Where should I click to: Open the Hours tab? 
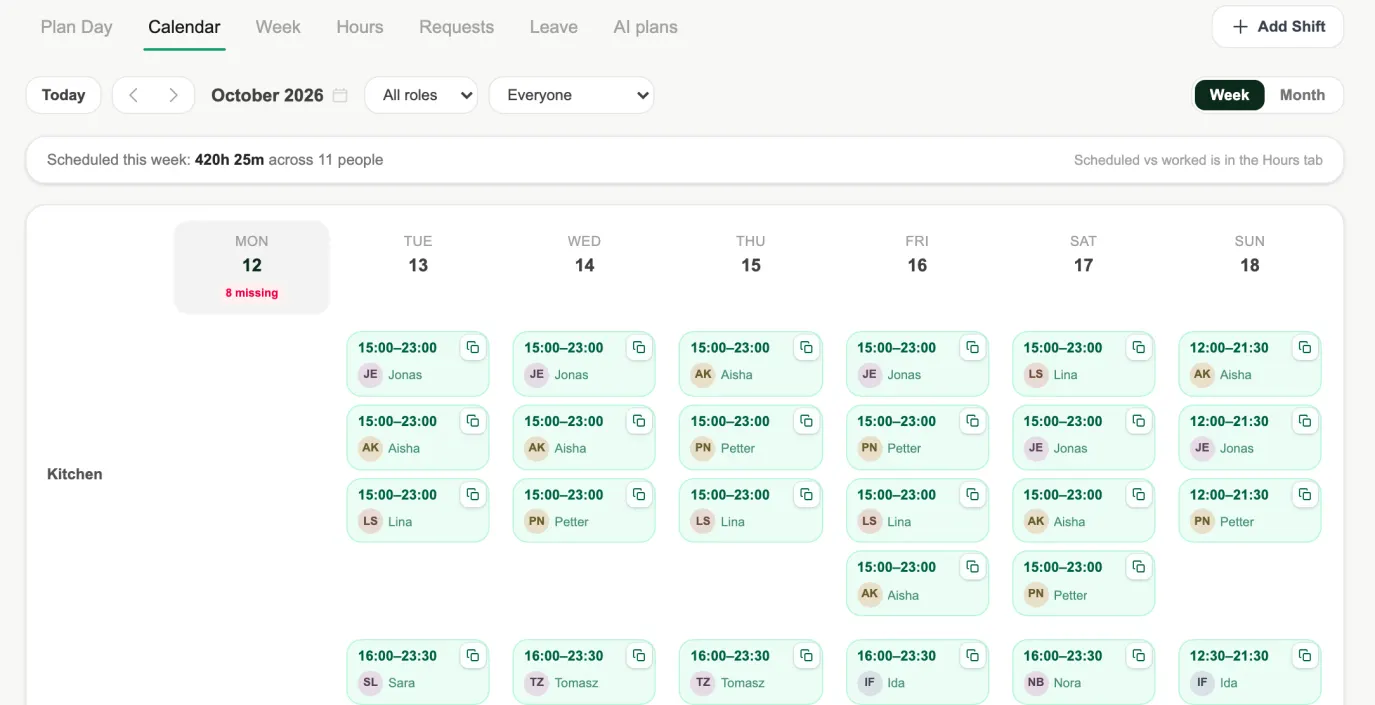coord(360,27)
